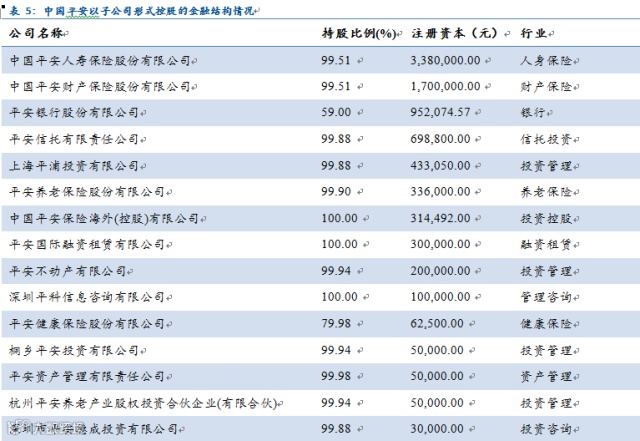This screenshot has width=640, height=441.
Task: Click the table title 表 5 中国平安以子公司形式控股的金融结构情况
Action: 131,10
